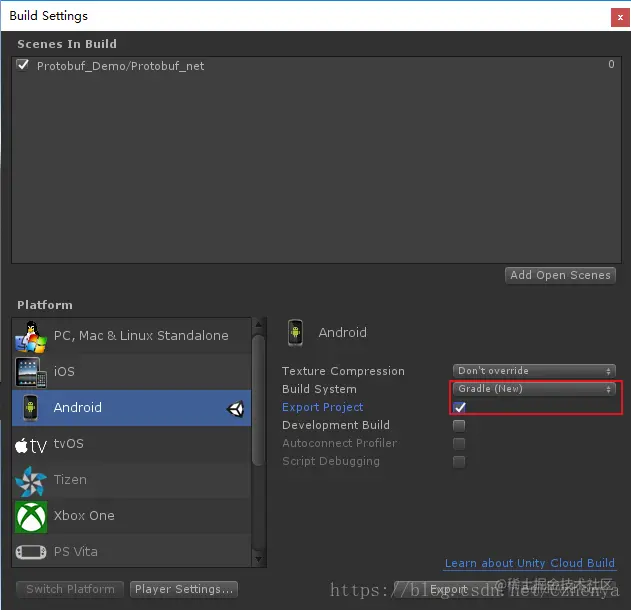Select the PC, Mac & Linux Standalone platform icon
The width and height of the screenshot is (631, 610).
(x=31, y=337)
